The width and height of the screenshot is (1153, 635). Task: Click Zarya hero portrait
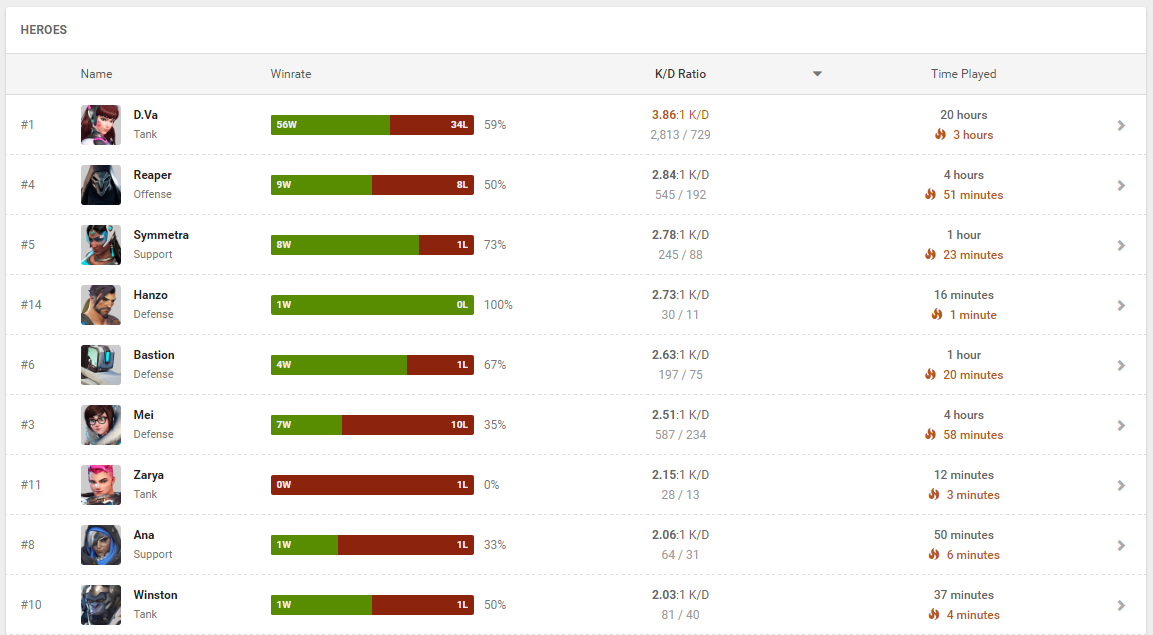(x=101, y=485)
